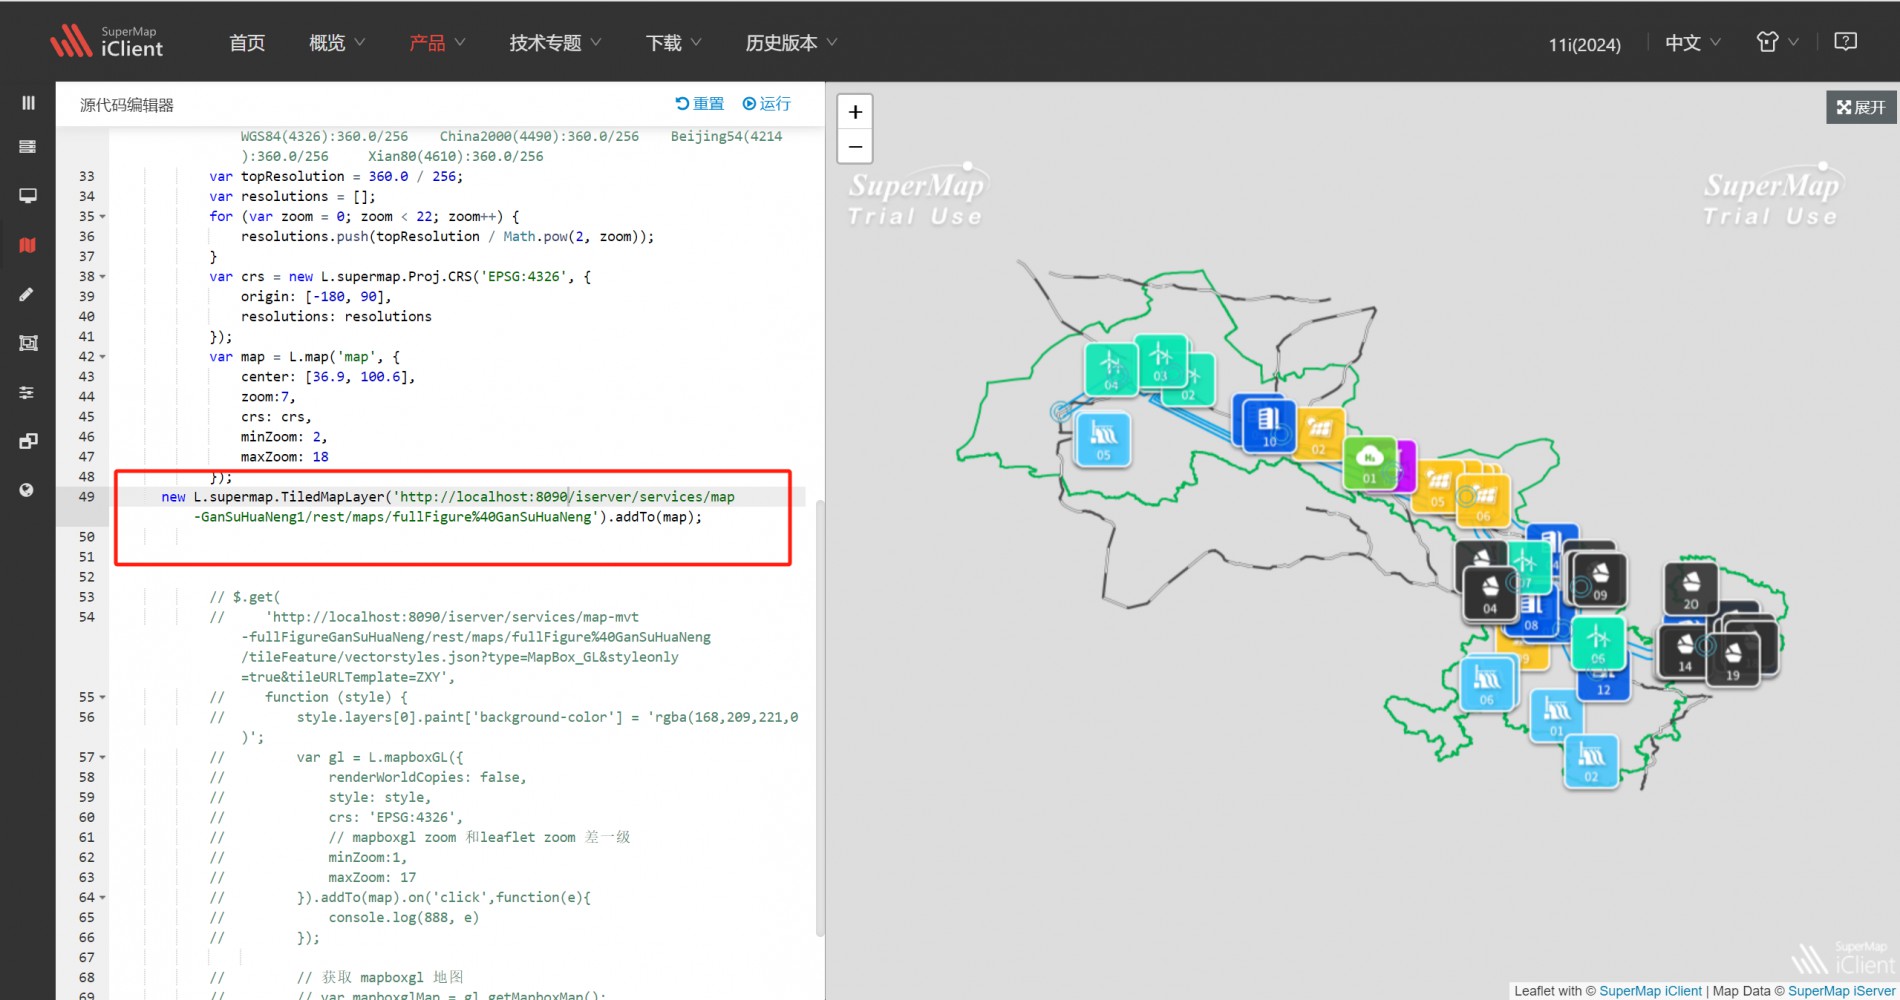This screenshot has width=1900, height=1000.
Task: Open the SuperMap iServer attribution link
Action: pyautogui.click(x=1841, y=991)
